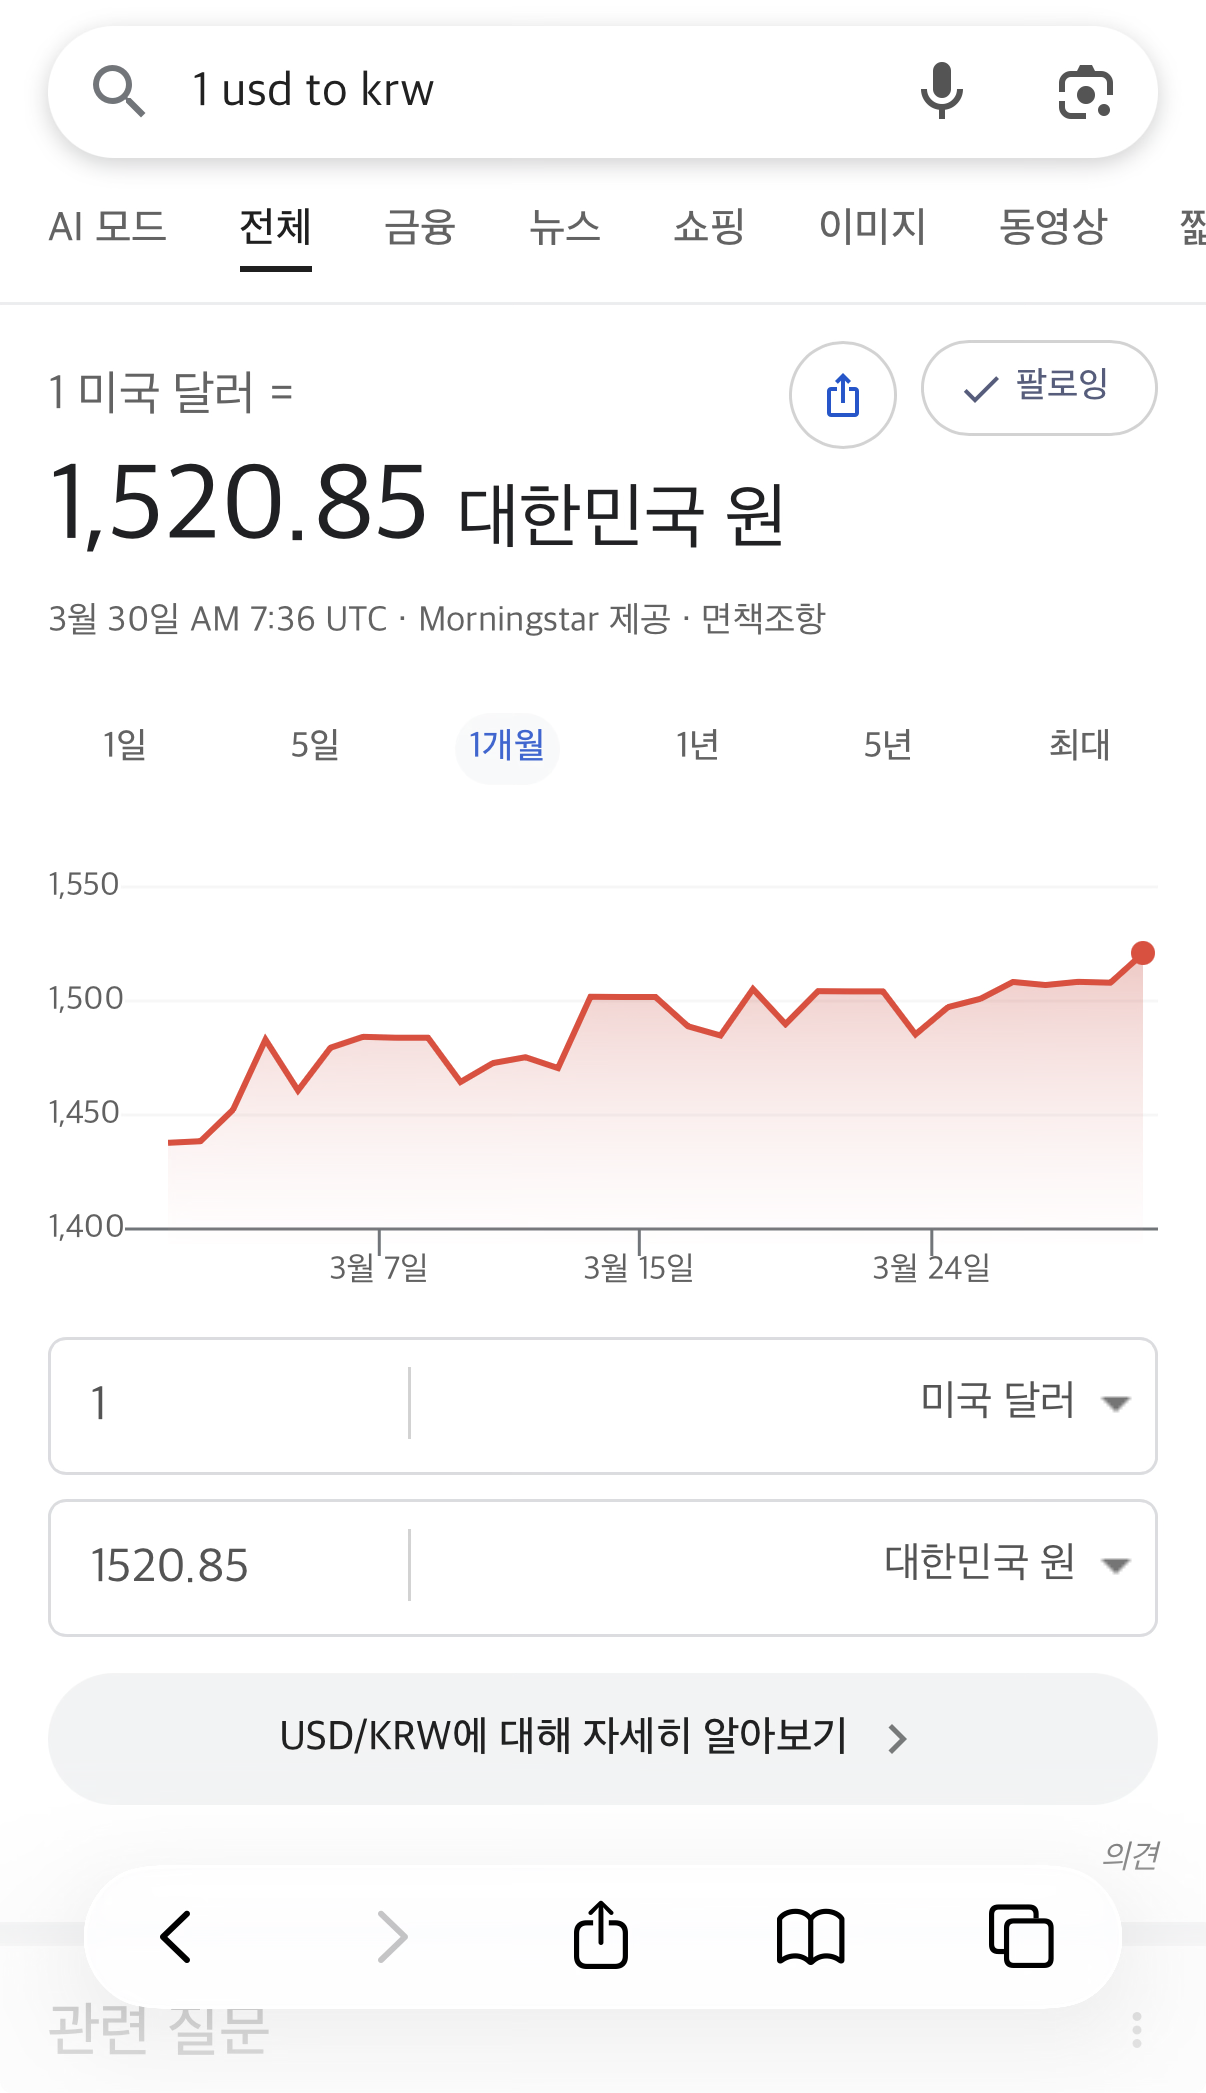1206x2093 pixels.
Task: Open Google Lens camera search
Action: (x=1085, y=92)
